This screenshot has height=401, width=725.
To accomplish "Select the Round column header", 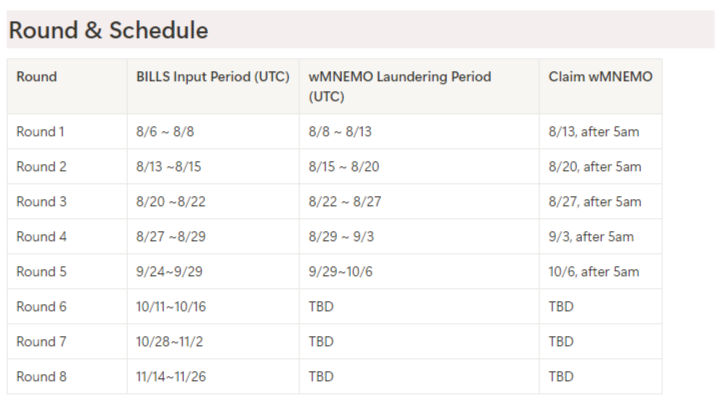I will [37, 77].
